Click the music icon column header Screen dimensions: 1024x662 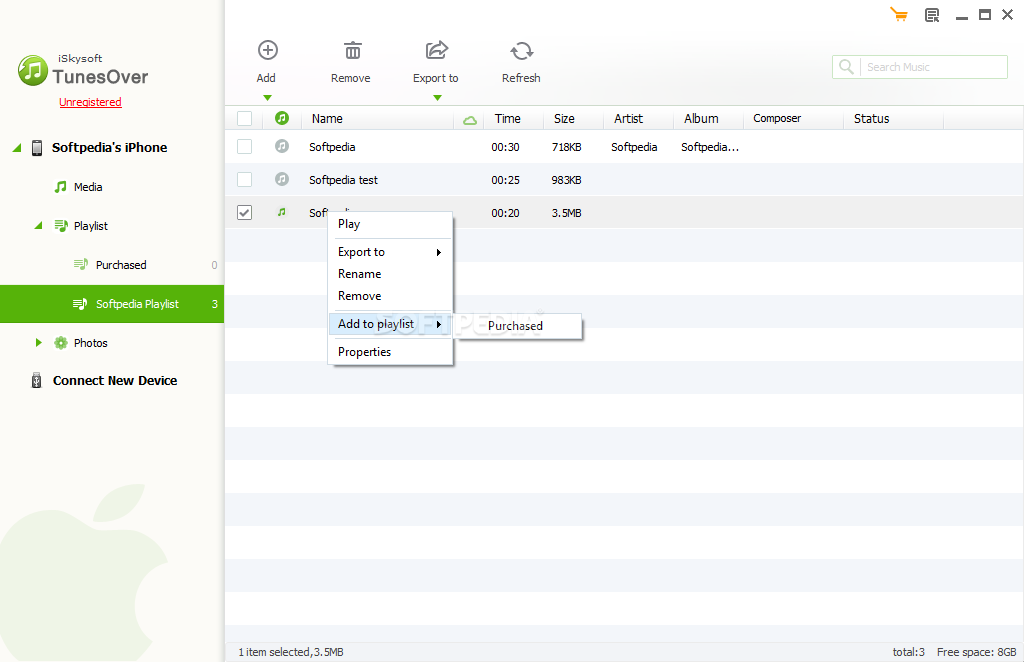[281, 118]
